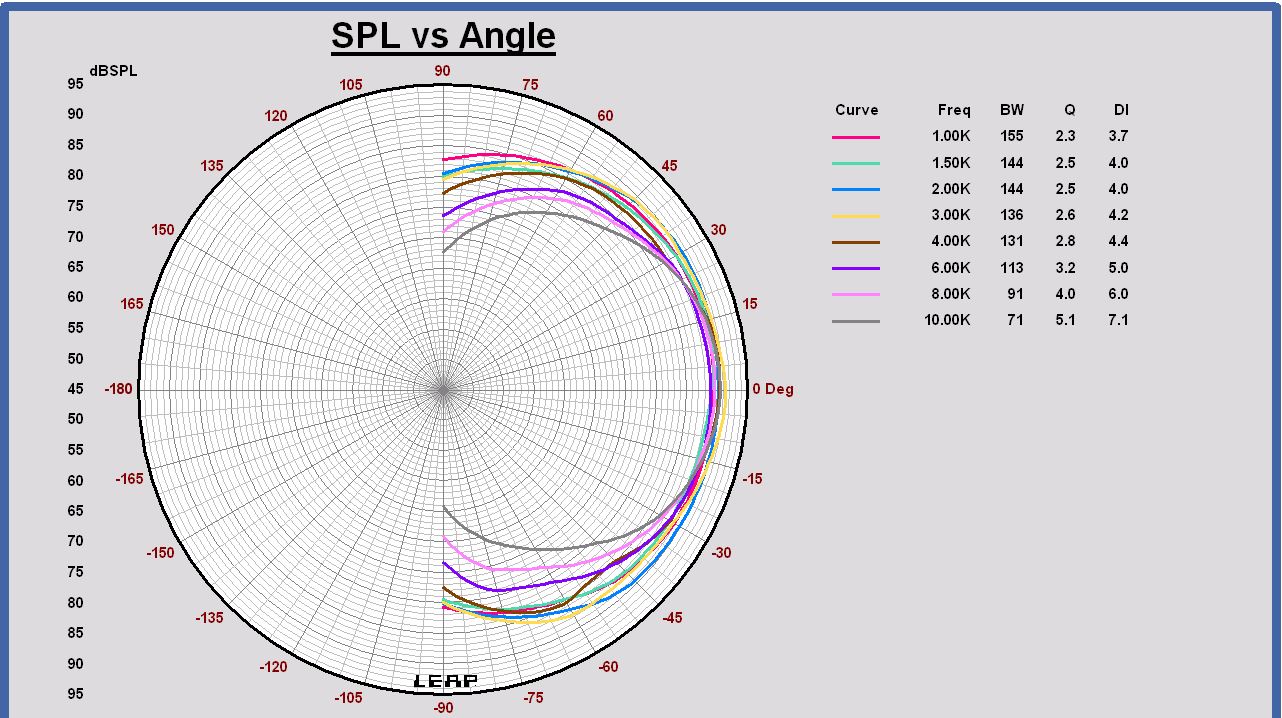Click the 'SPL vs Angle' chart title
The width and height of the screenshot is (1282, 718).
(443, 36)
